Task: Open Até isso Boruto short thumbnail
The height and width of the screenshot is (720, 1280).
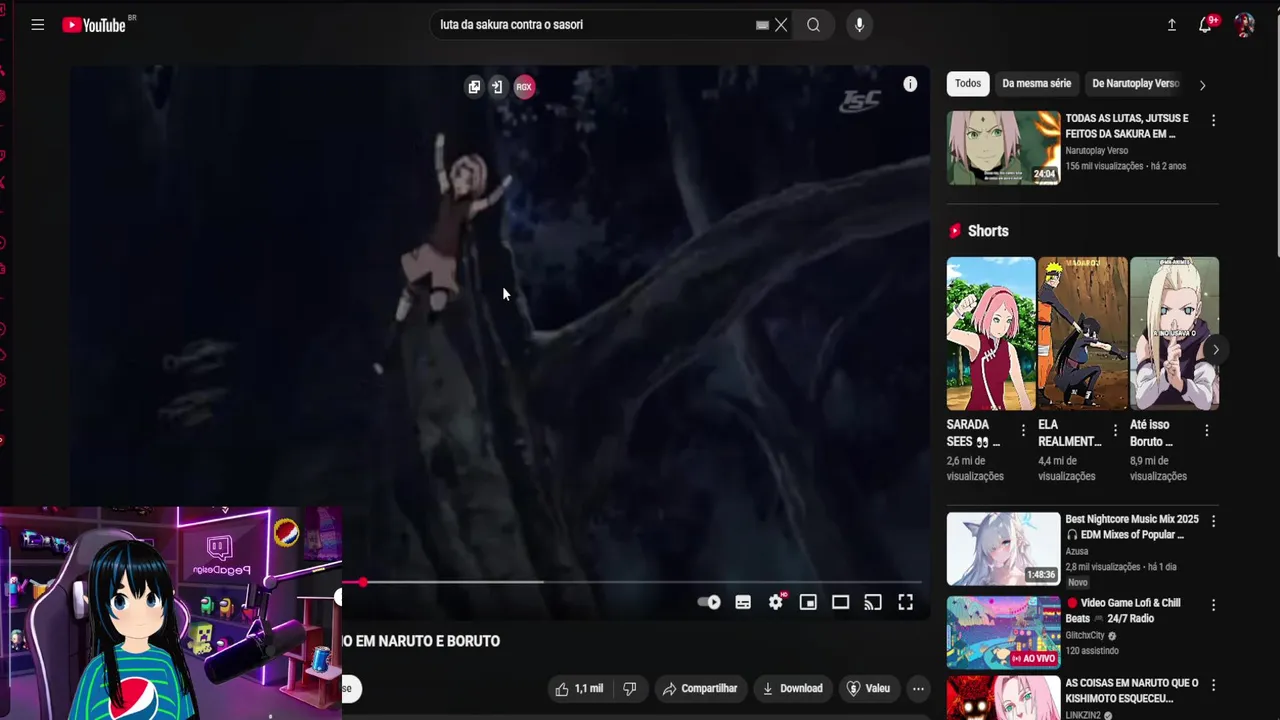Action: click(x=1174, y=334)
